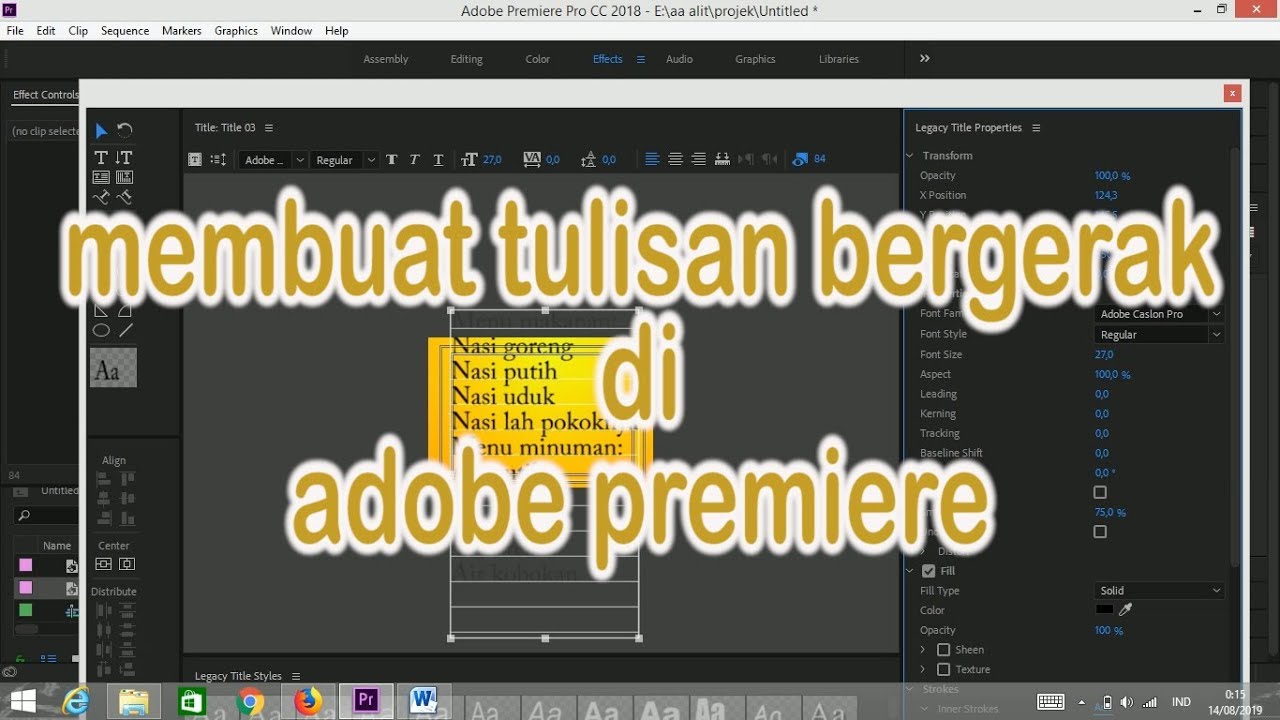This screenshot has height=720, width=1280.
Task: Open Legacy Title Styles panel menu
Action: [x=295, y=676]
